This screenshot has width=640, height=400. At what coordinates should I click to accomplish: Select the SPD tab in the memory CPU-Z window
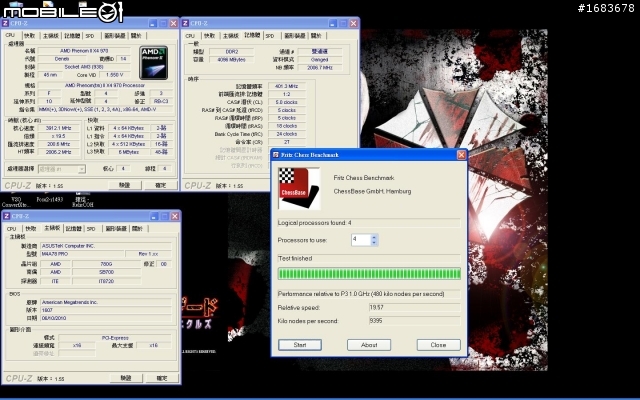pos(270,36)
